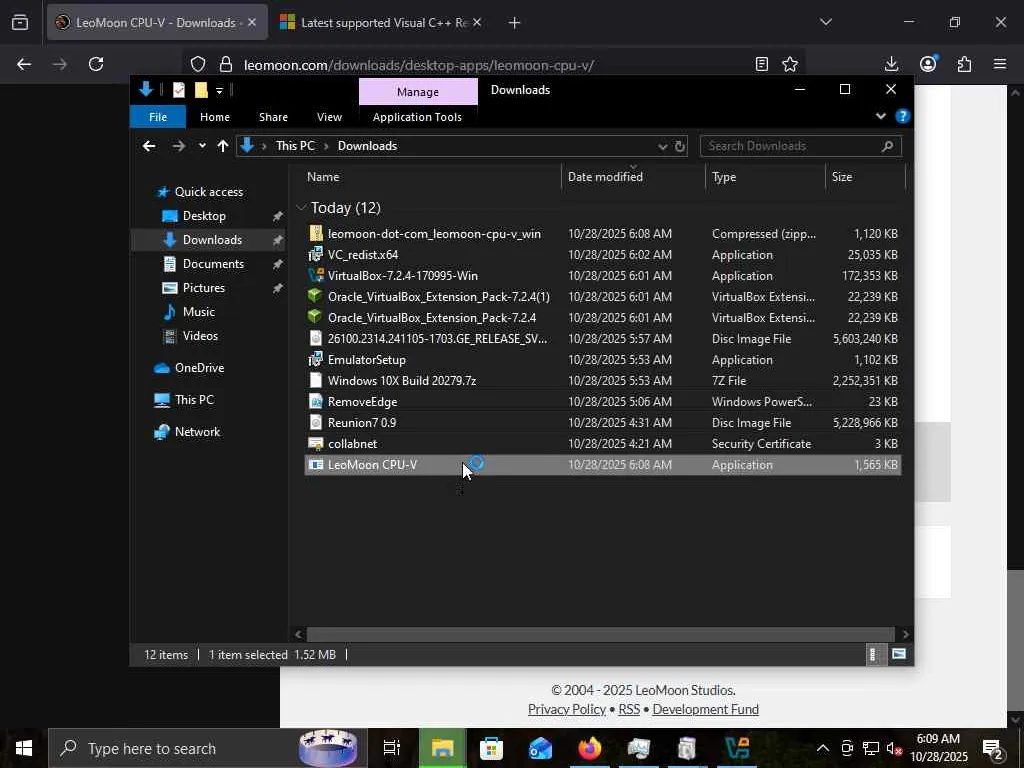This screenshot has height=768, width=1024.
Task: Open the address bar history dropdown
Action: point(663,146)
